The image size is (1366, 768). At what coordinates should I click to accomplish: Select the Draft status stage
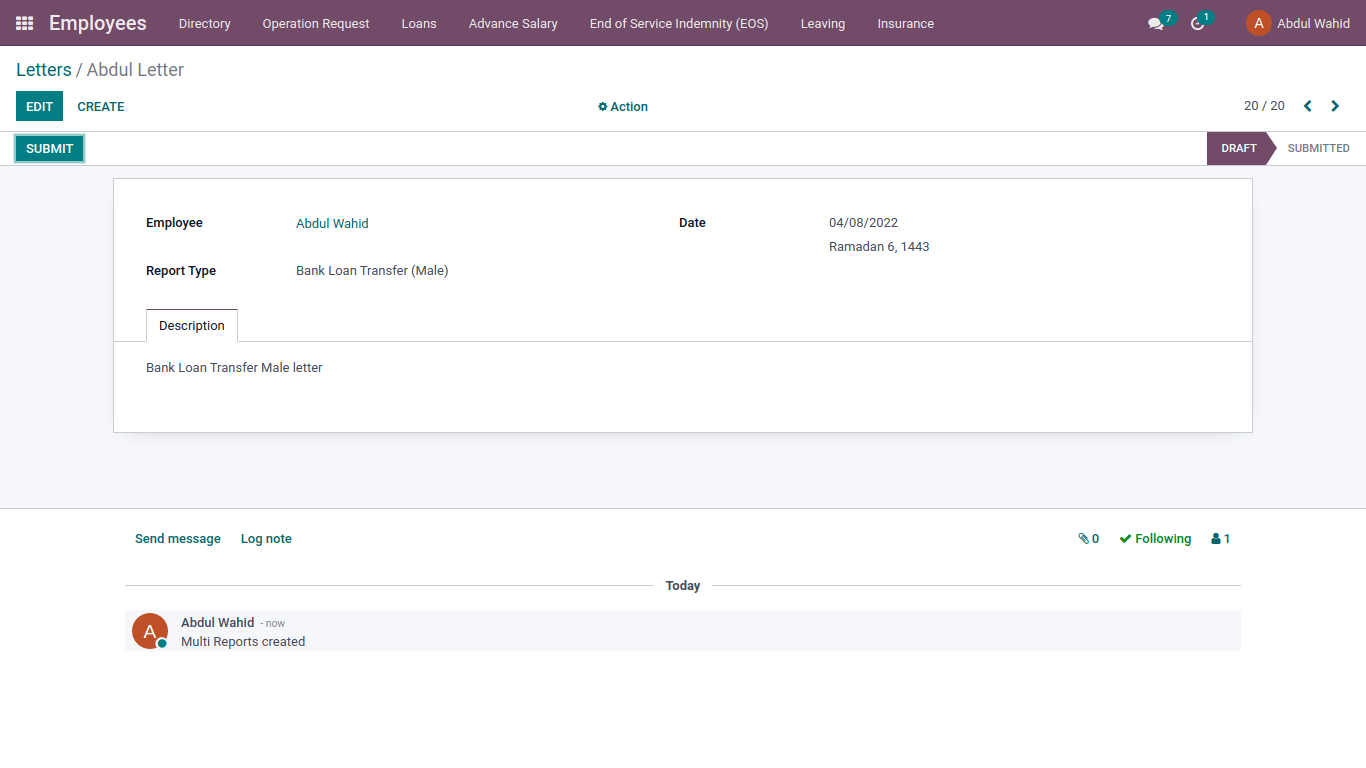1238,148
